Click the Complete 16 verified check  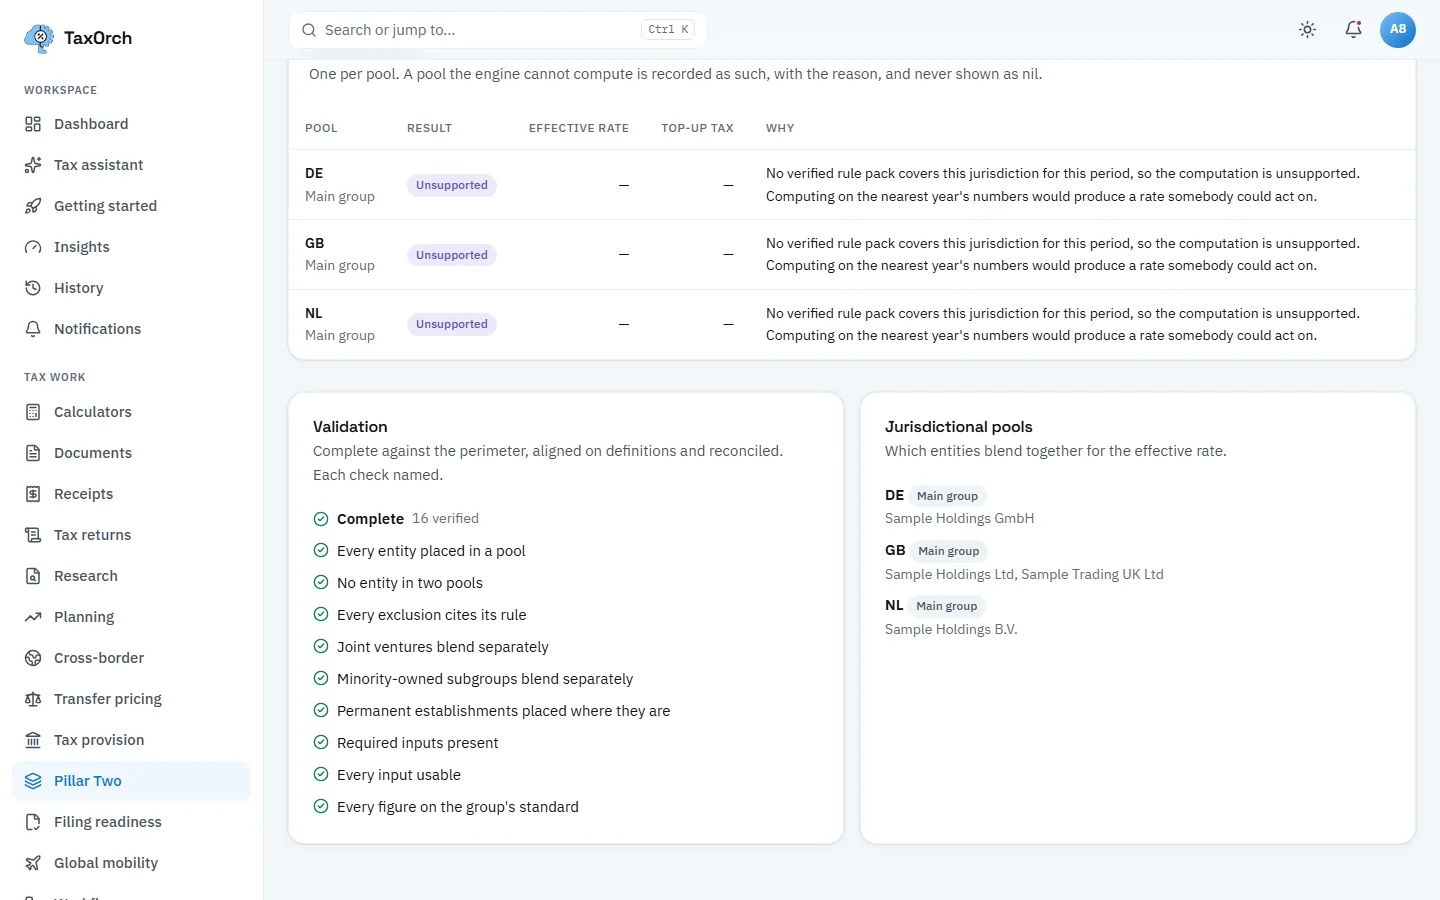(396, 519)
